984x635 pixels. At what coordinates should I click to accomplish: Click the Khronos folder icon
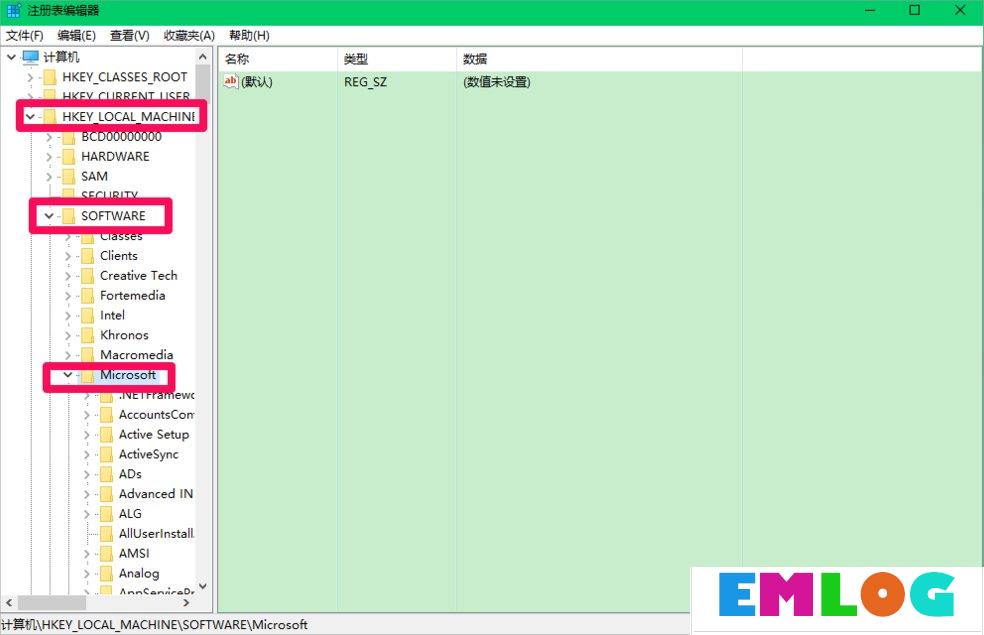pos(87,335)
